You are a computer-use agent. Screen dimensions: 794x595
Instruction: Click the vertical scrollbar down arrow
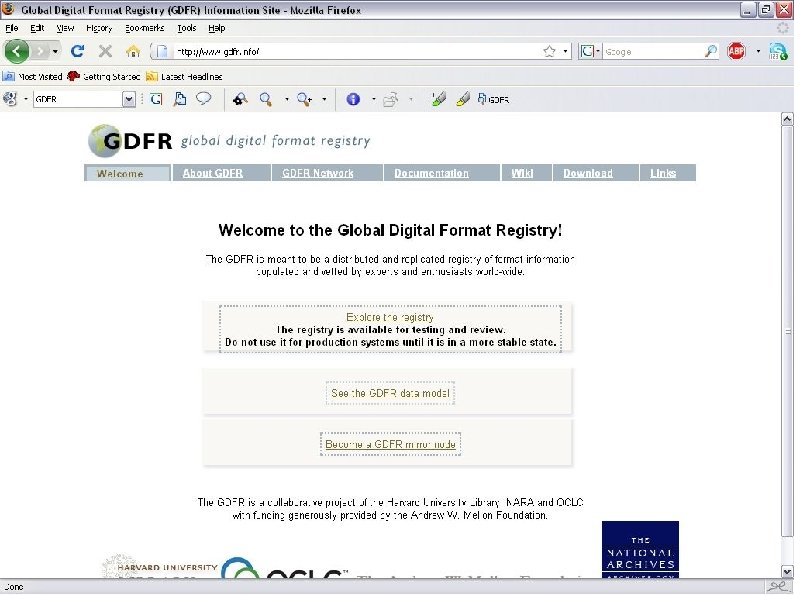pyautogui.click(x=787, y=571)
